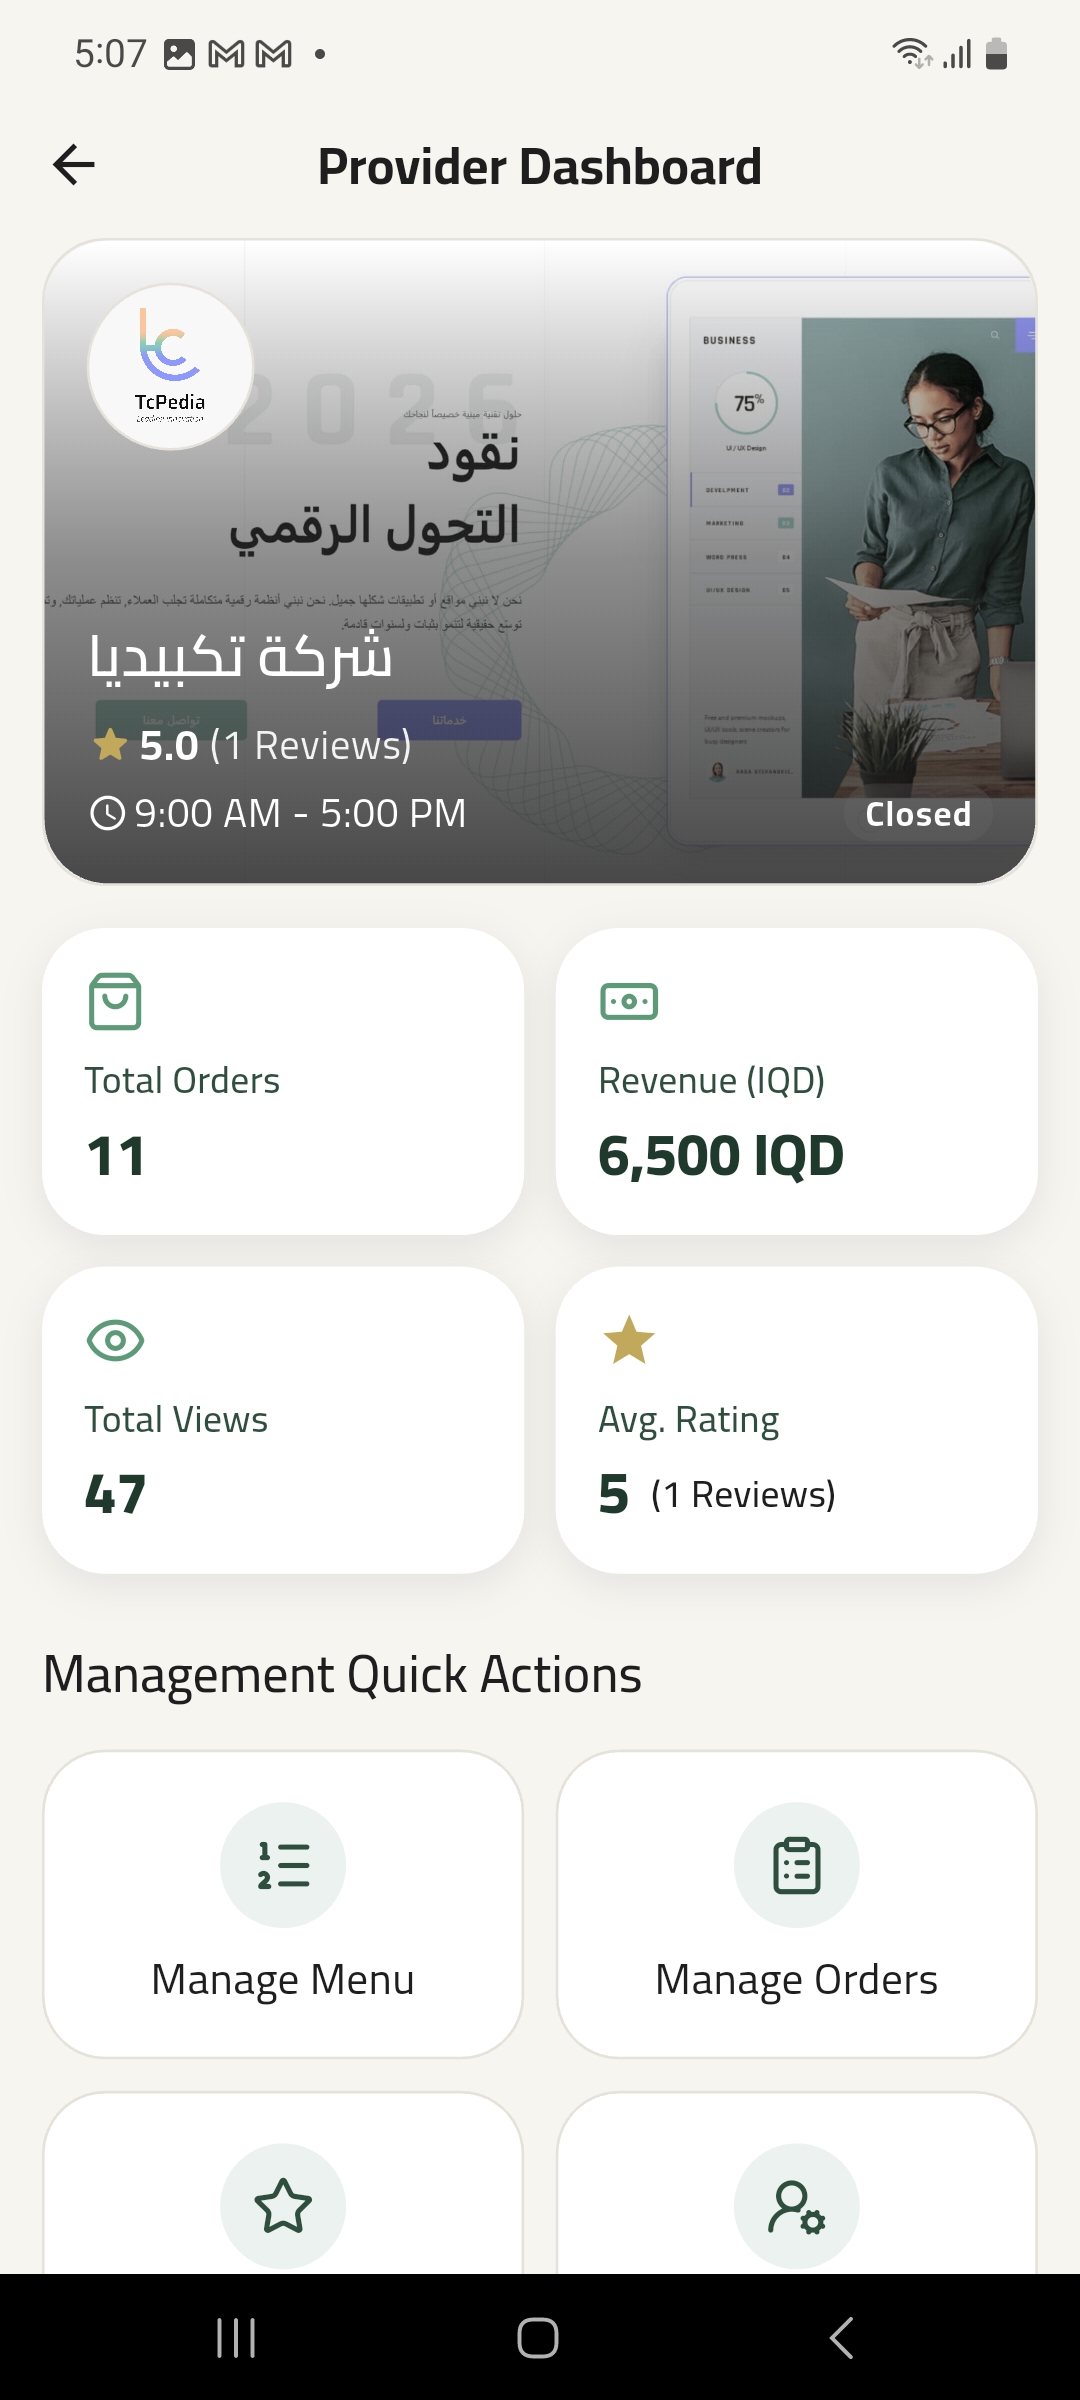Open Manage Menu quick action
This screenshot has width=1080, height=2400.
click(x=283, y=1904)
